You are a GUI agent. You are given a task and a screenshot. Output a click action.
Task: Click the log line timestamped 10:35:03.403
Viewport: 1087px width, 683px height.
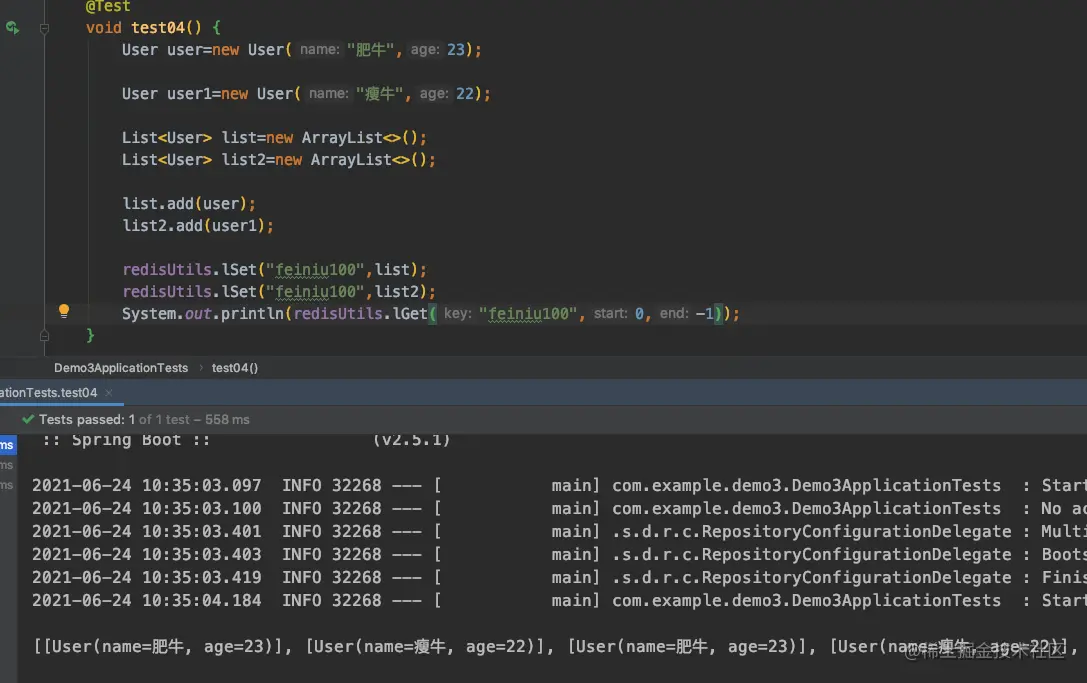[559, 554]
